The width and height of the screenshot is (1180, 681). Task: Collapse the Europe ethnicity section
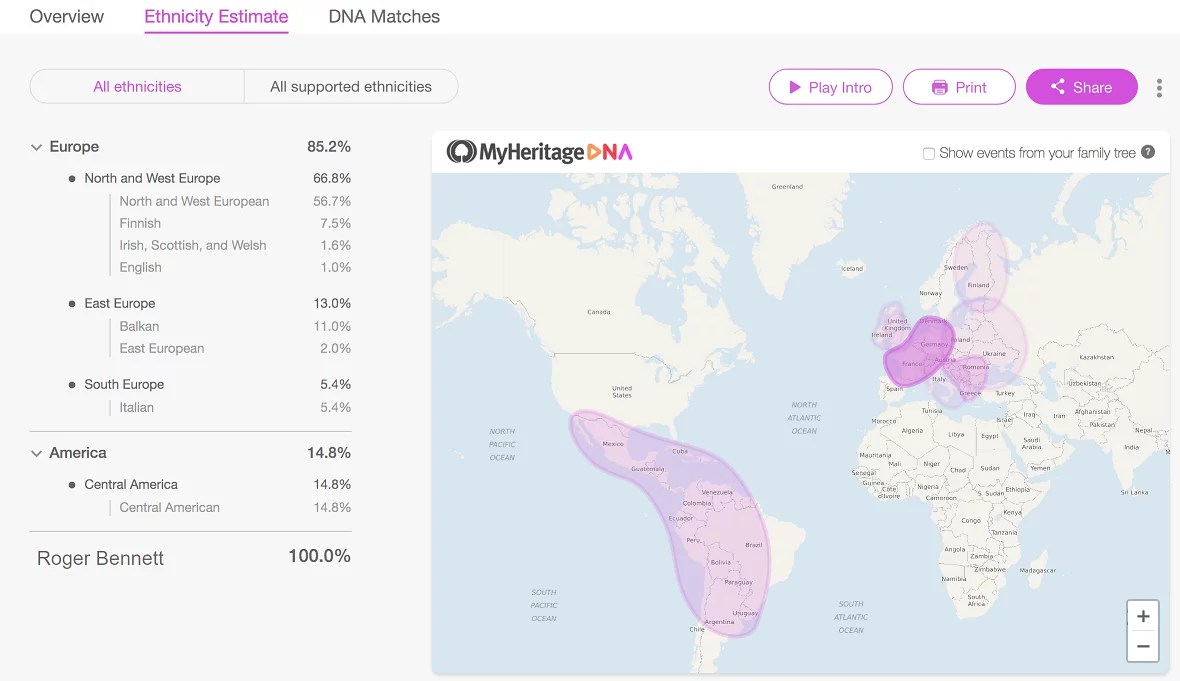(36, 146)
